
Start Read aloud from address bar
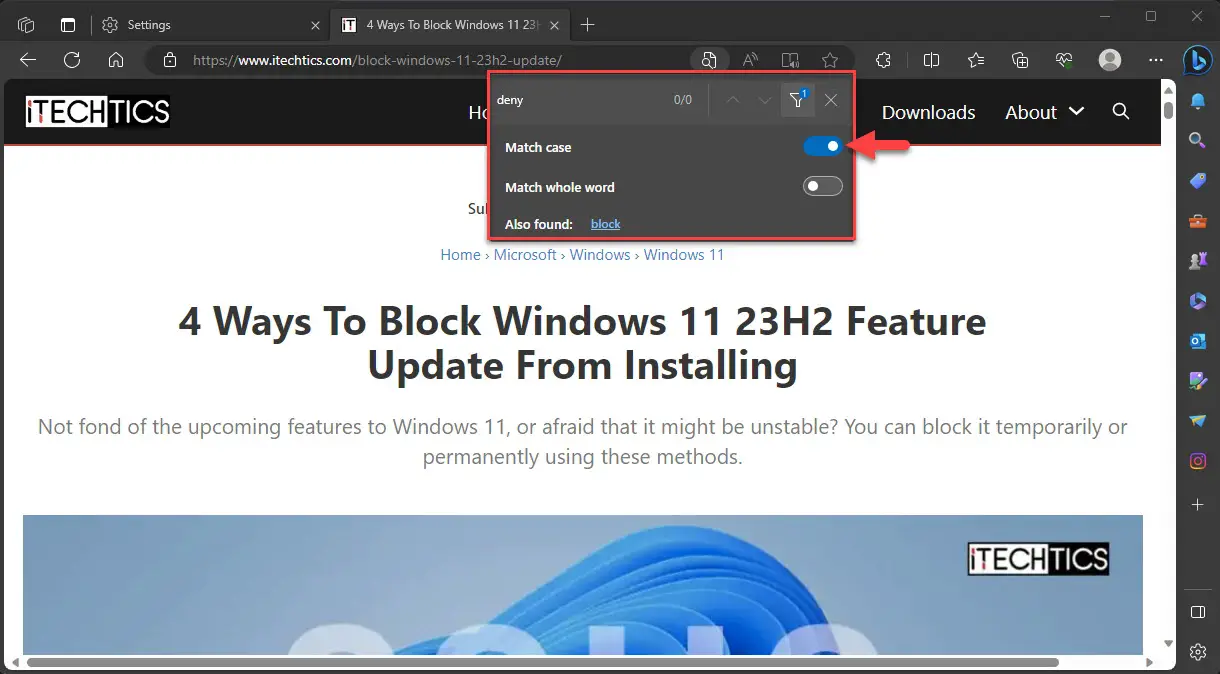pyautogui.click(x=750, y=60)
